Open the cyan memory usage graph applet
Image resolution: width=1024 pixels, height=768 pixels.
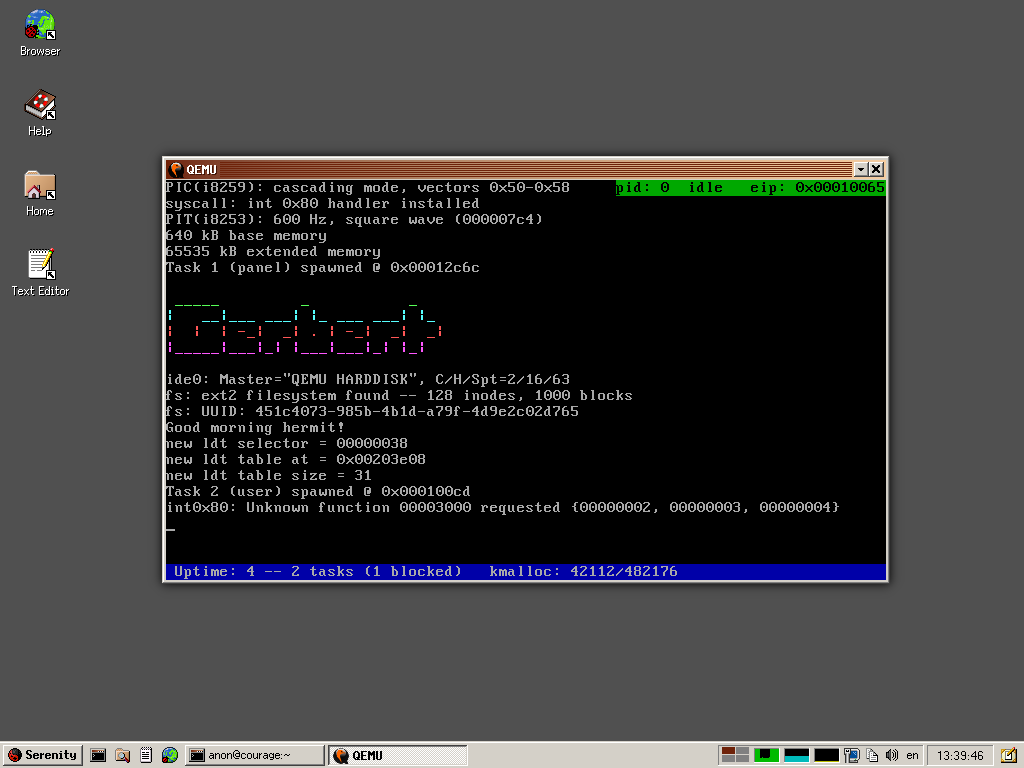tap(796, 756)
